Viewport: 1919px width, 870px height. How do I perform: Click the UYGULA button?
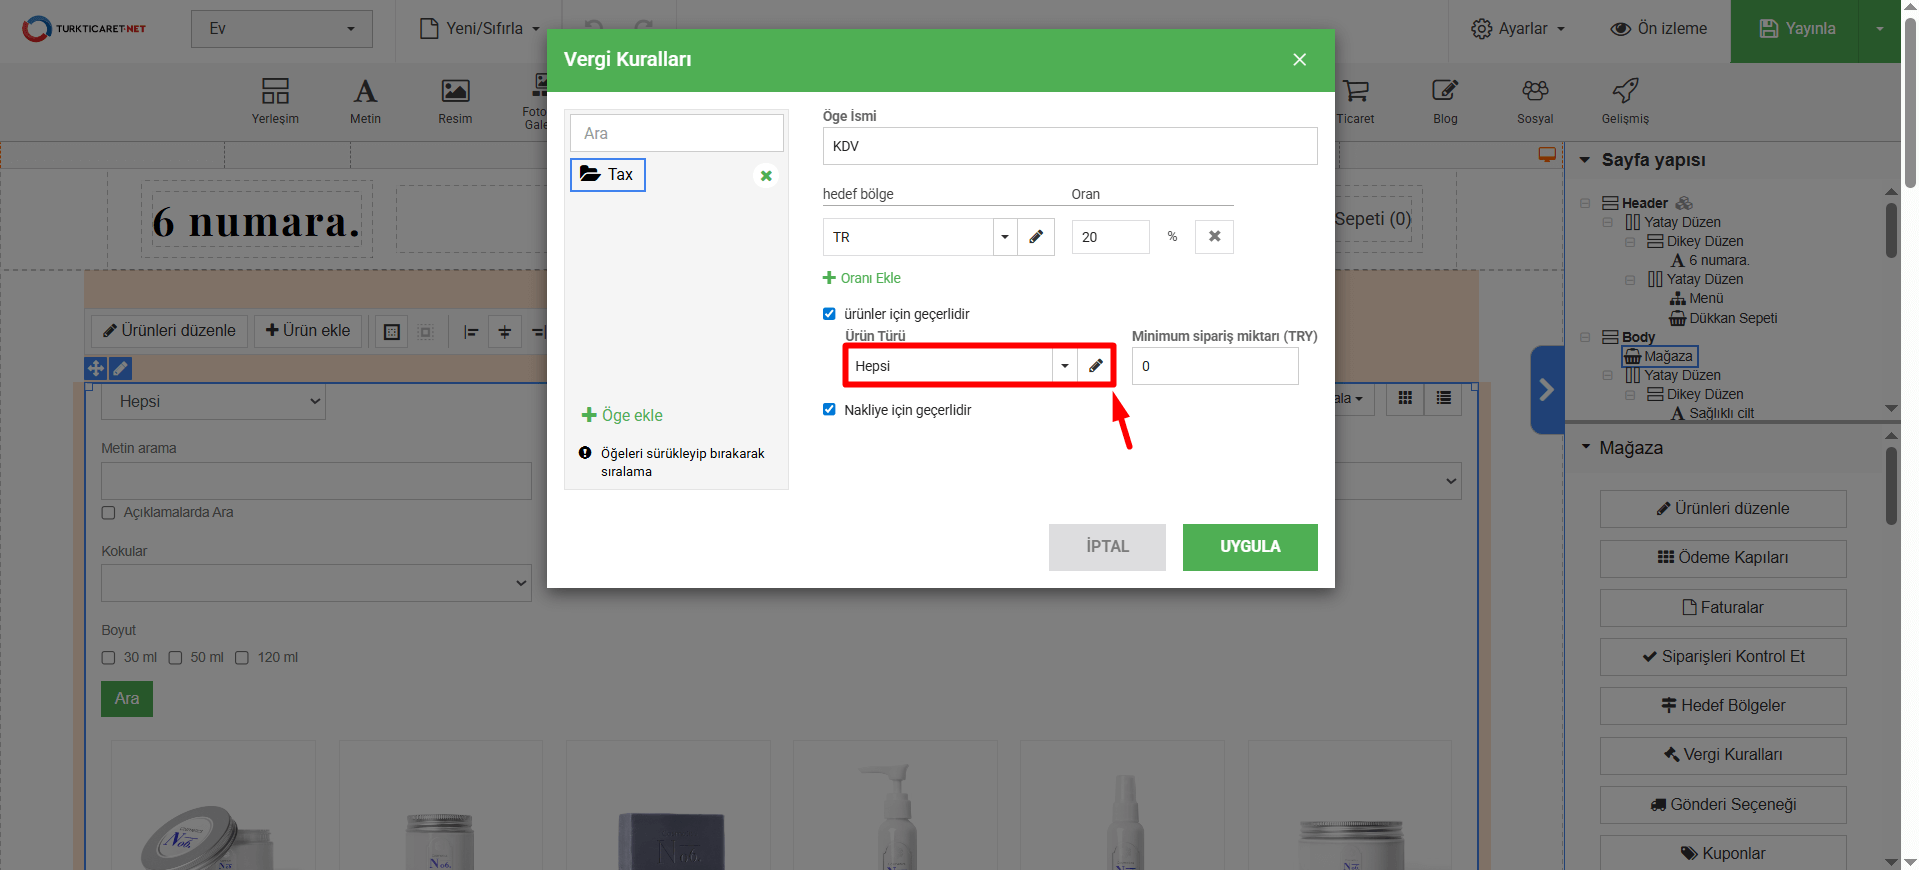click(x=1249, y=547)
